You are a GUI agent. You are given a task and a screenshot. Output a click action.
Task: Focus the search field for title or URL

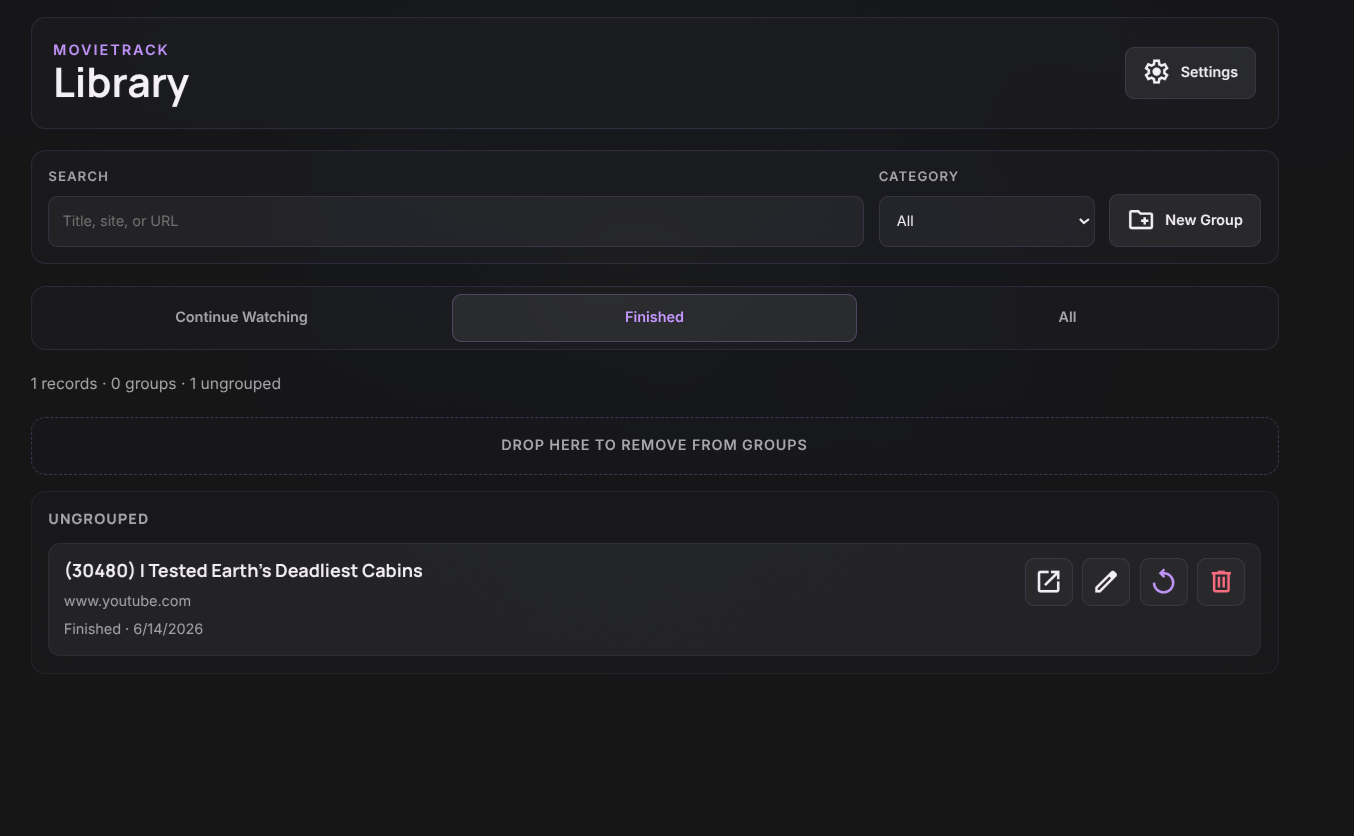pyautogui.click(x=456, y=221)
